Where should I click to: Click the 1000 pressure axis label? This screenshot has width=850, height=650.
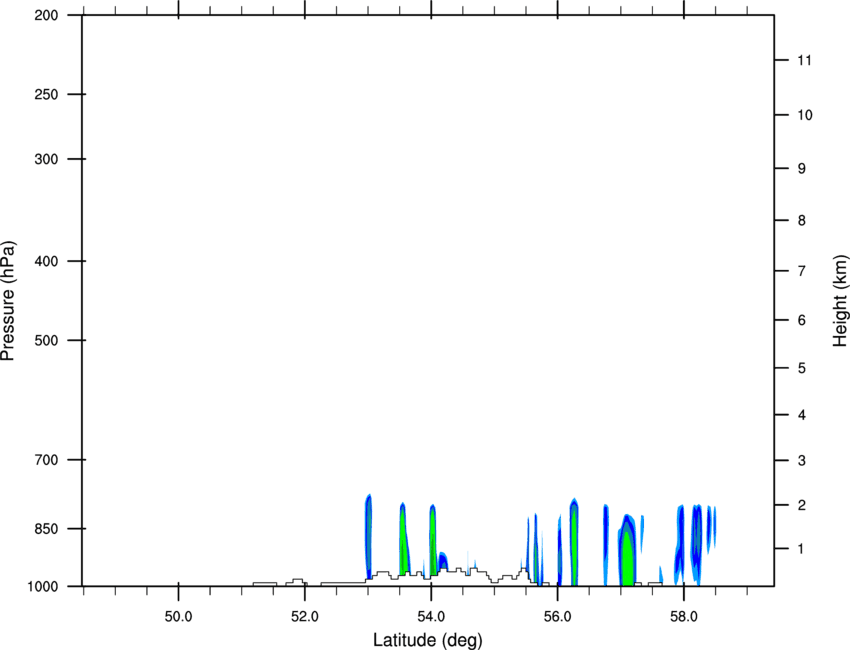point(43,587)
